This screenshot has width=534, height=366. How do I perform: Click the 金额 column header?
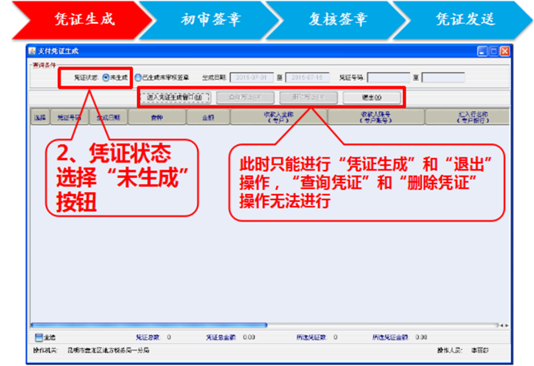pos(208,117)
